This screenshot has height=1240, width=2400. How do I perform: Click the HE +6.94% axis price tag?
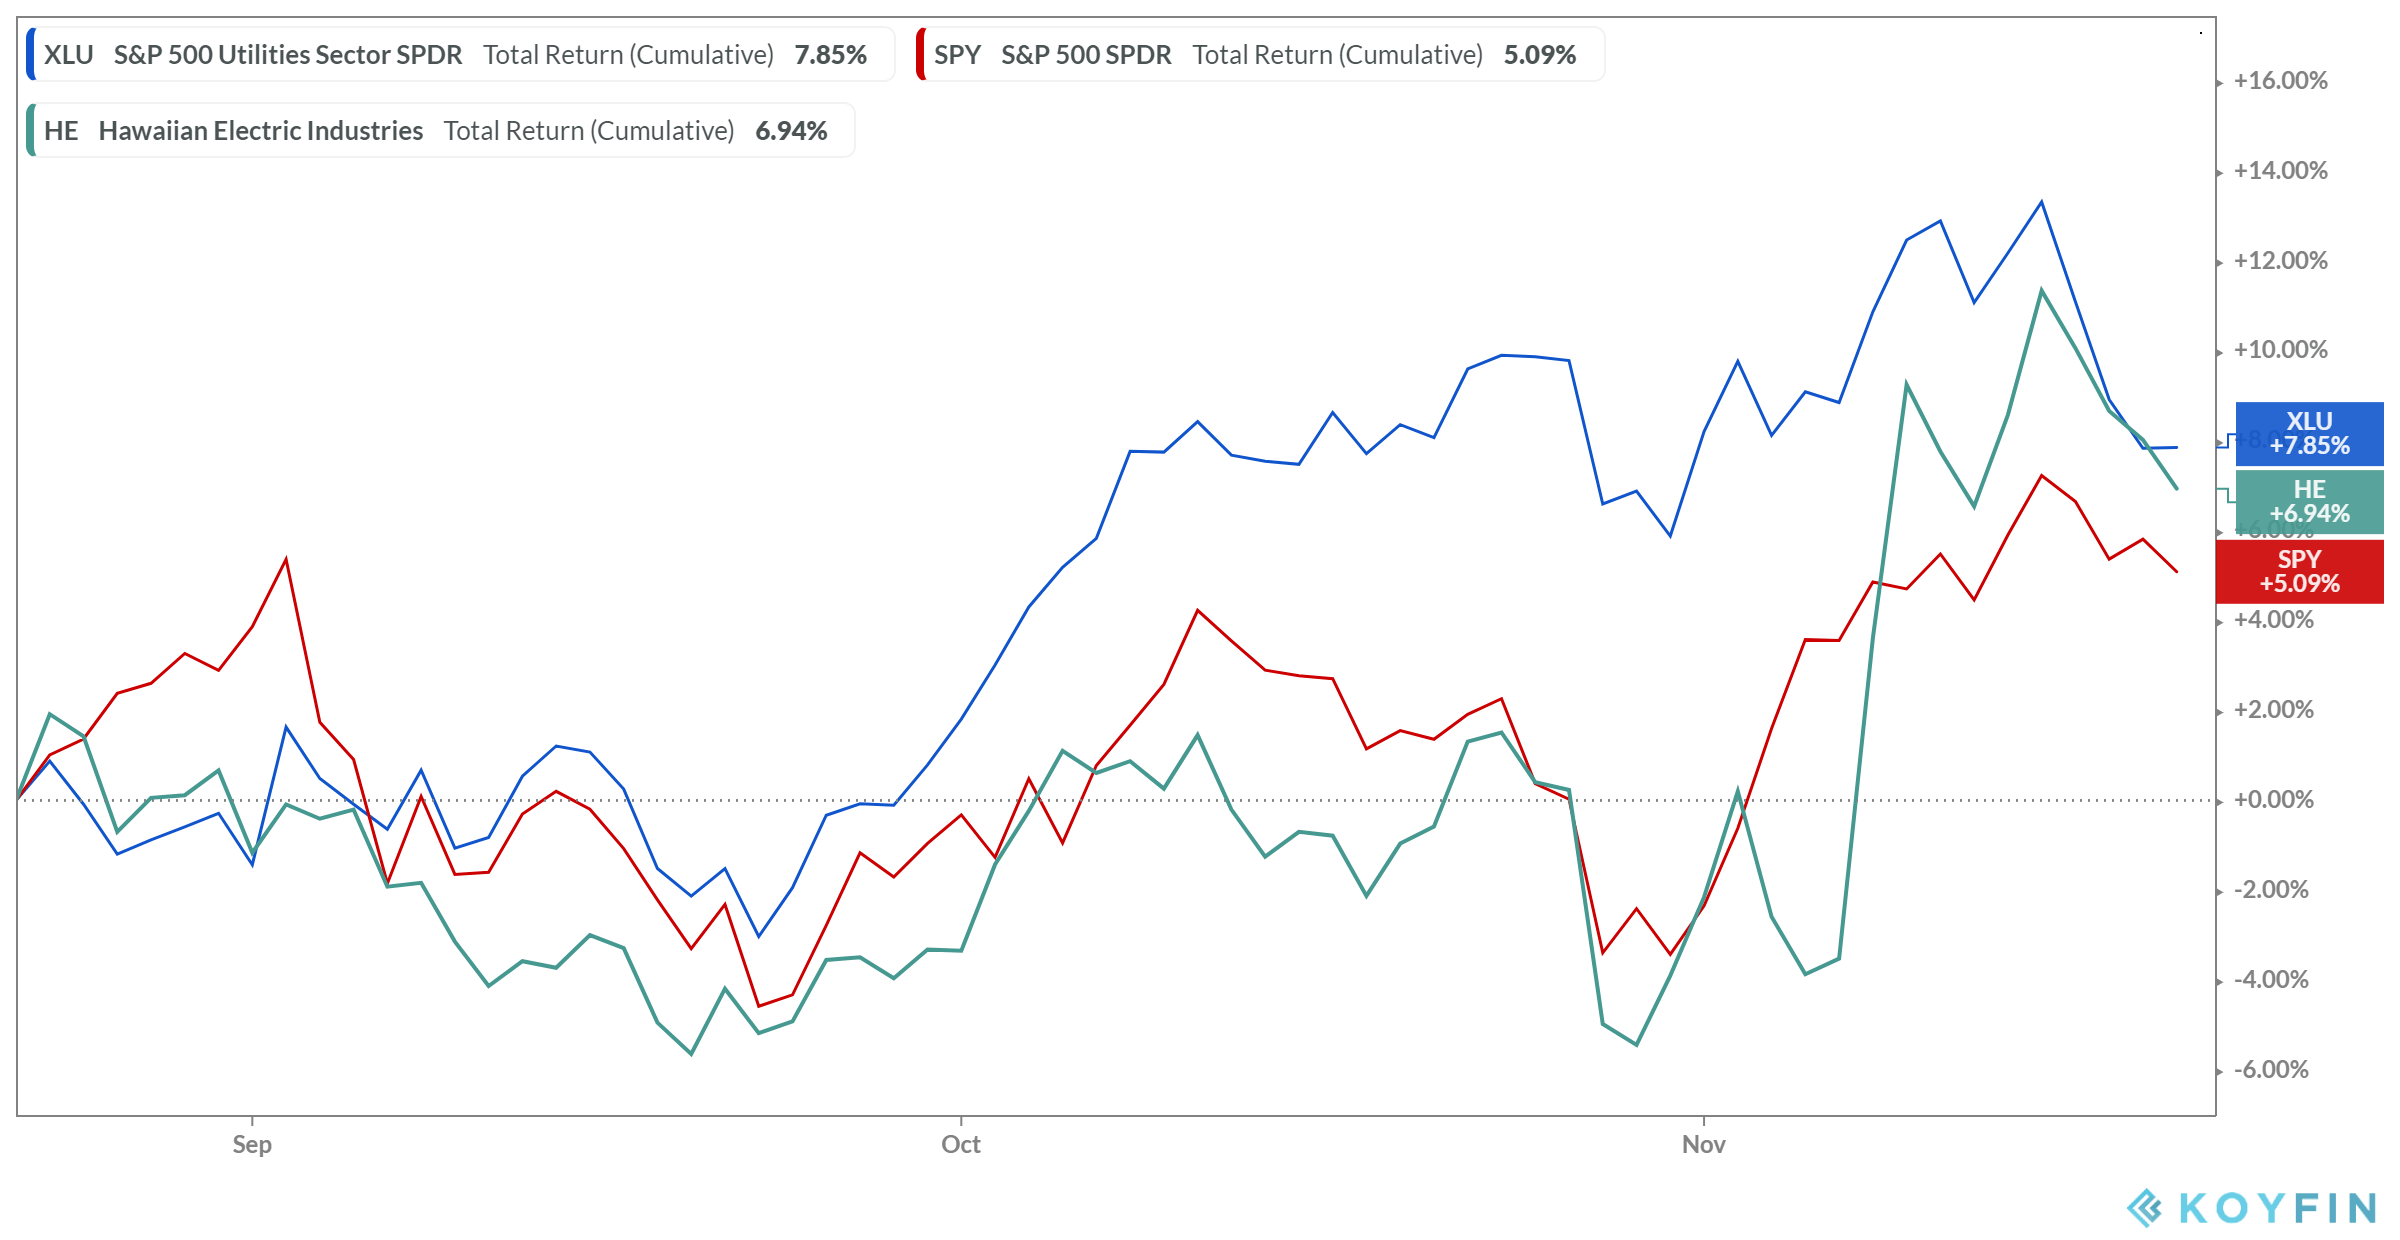point(2309,502)
